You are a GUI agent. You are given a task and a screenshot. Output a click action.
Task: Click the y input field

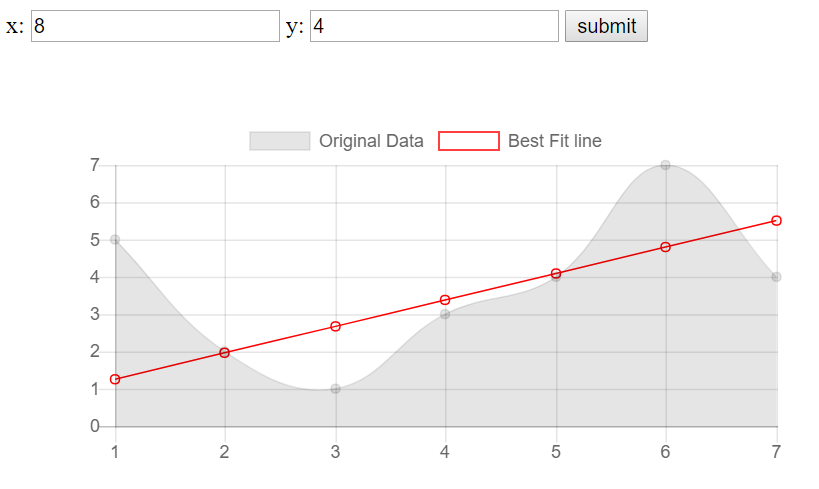[434, 26]
